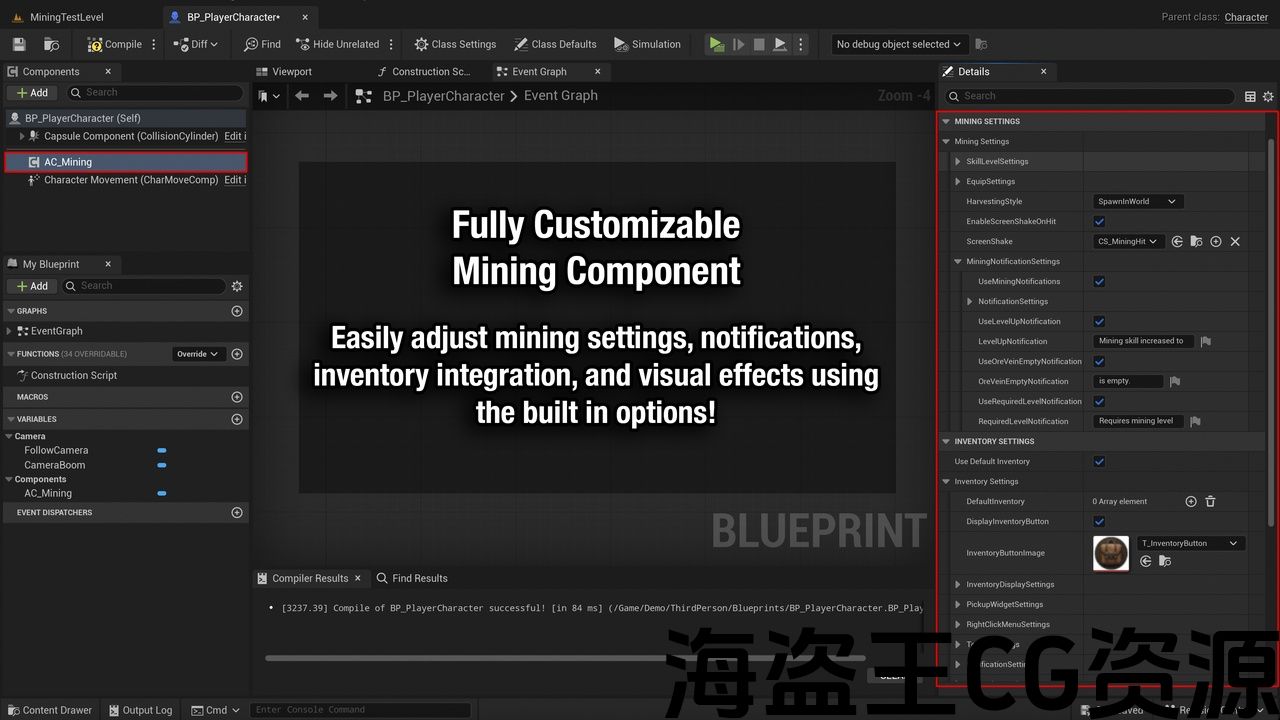This screenshot has height=720, width=1280.
Task: Expand SkillLevelSettings section
Action: coord(958,162)
